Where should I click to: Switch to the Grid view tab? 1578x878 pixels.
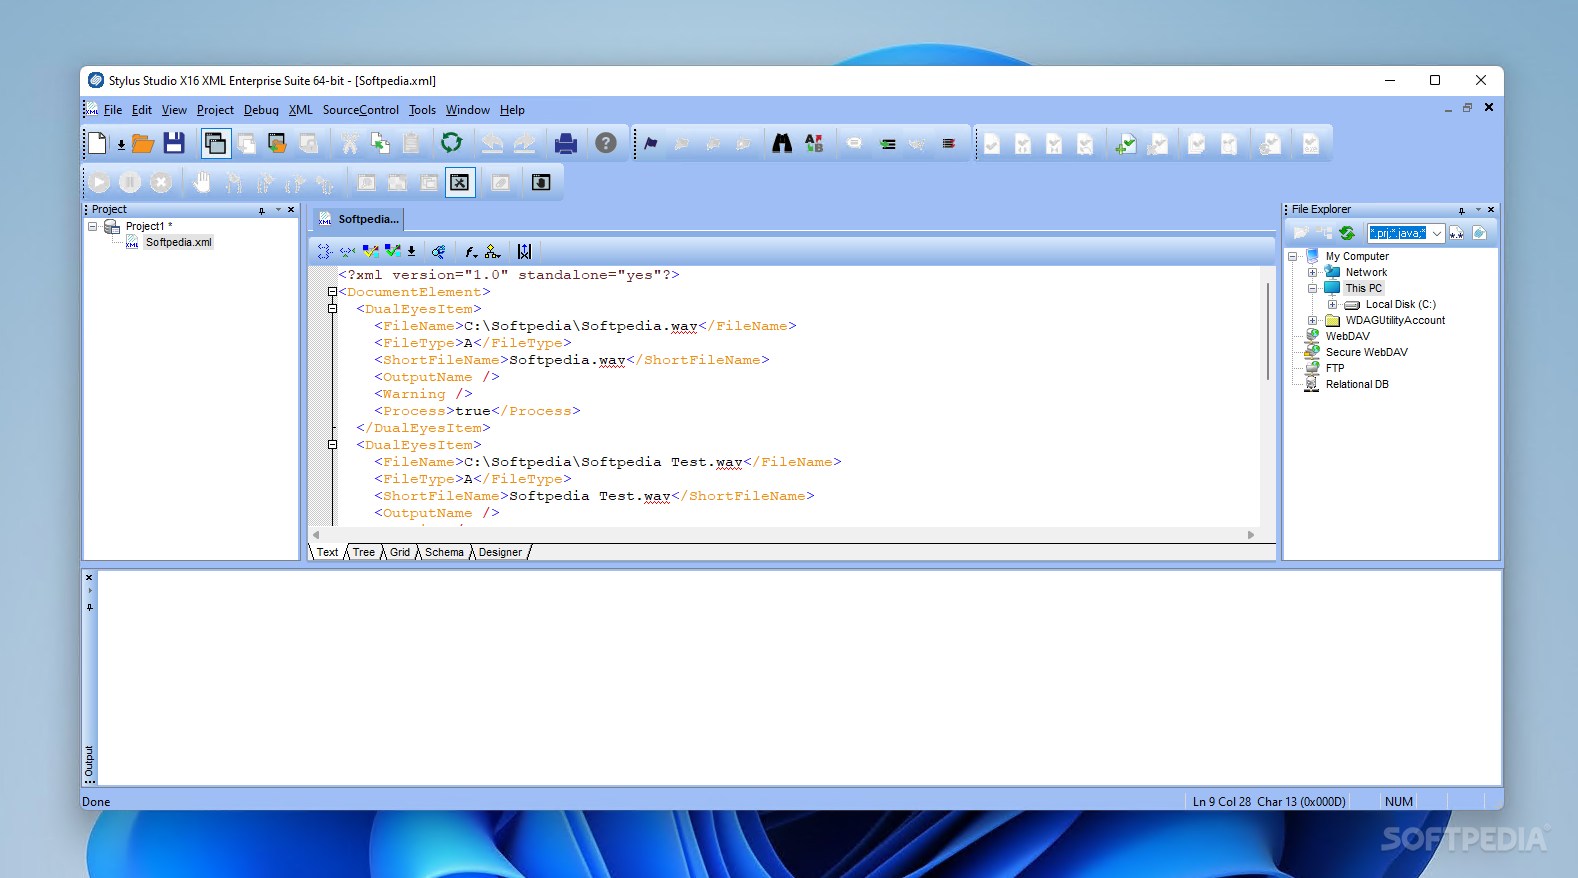tap(400, 552)
